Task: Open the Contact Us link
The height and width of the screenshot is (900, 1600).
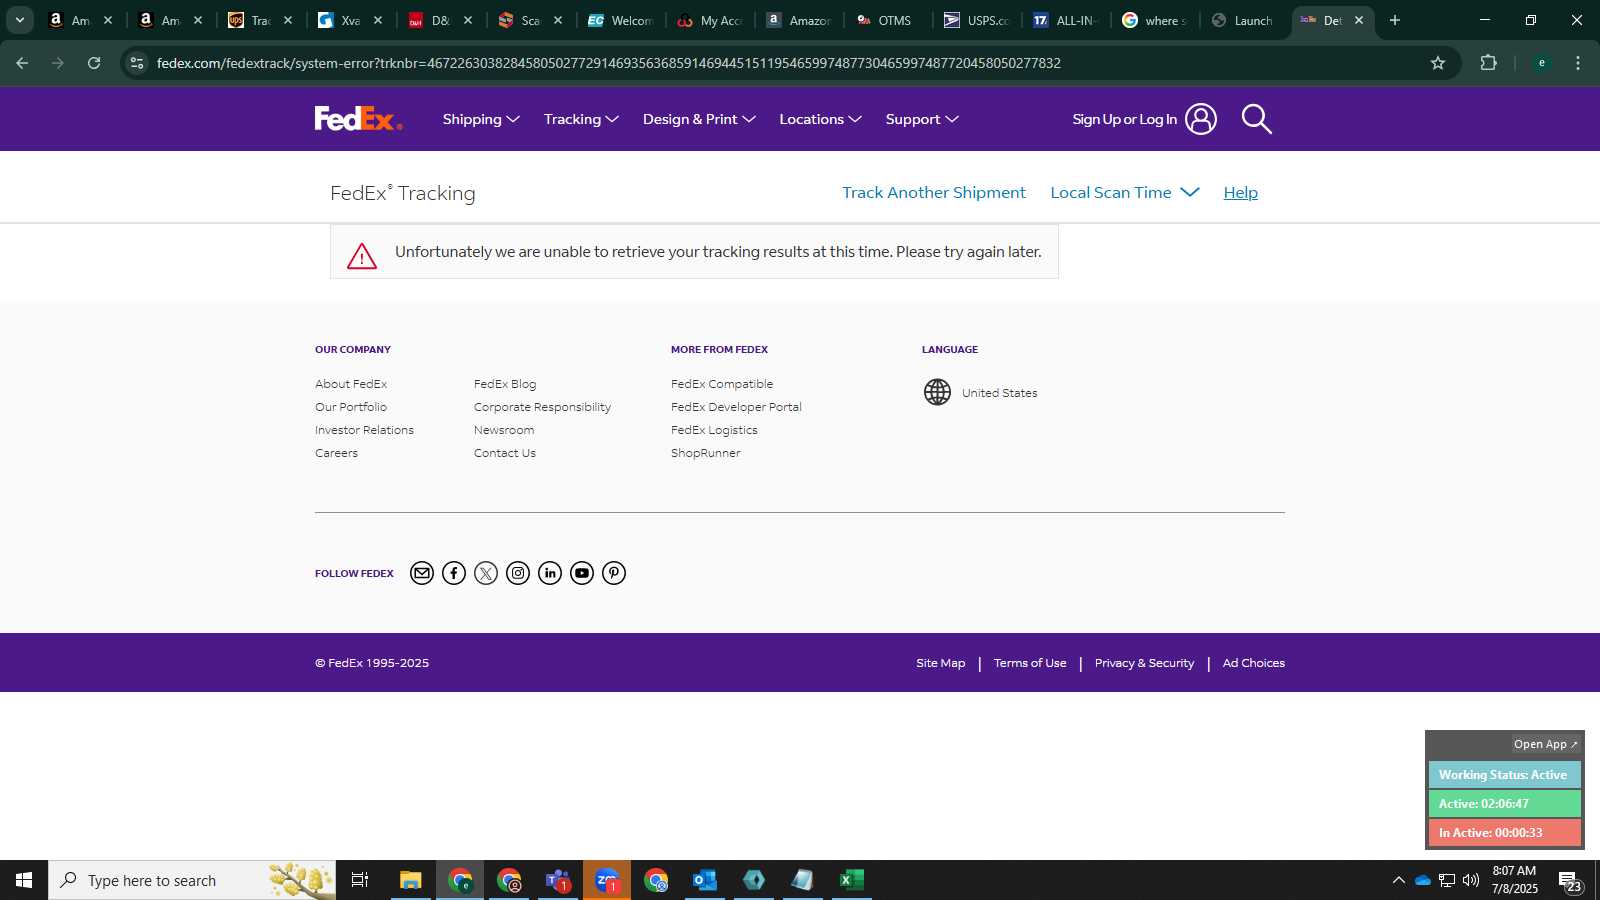Action: click(x=505, y=453)
